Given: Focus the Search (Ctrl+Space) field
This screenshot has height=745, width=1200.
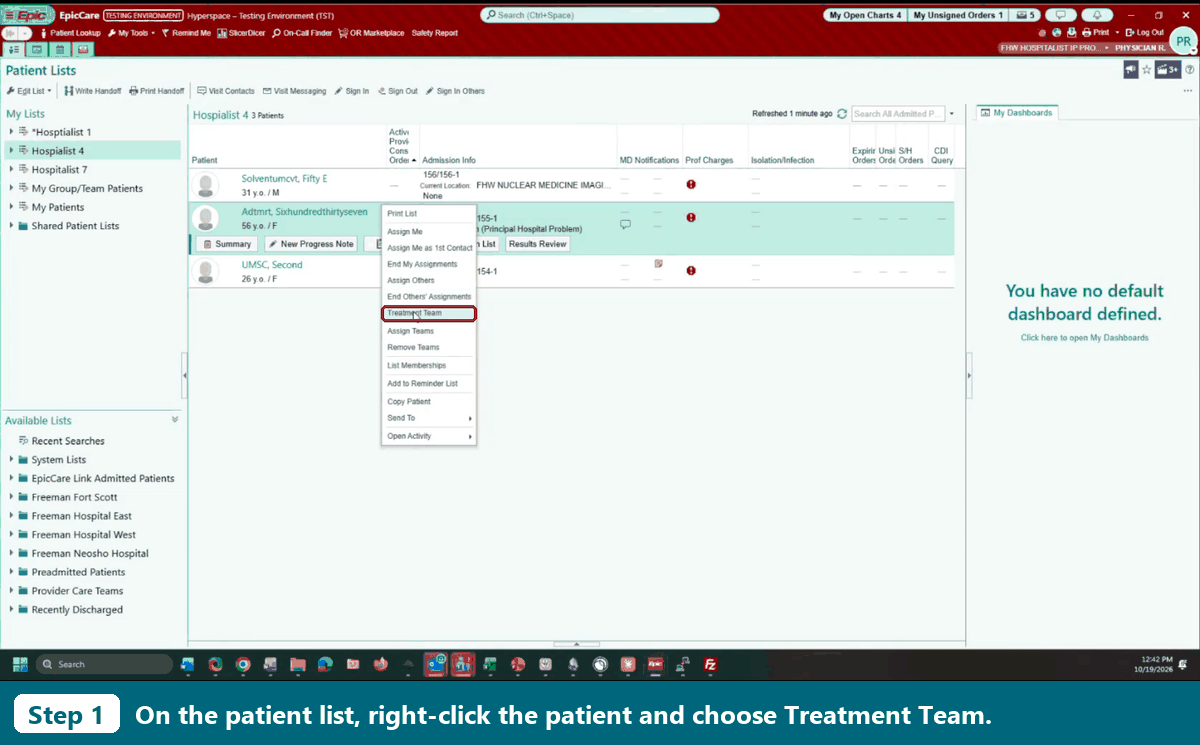Looking at the screenshot, I should click(600, 15).
